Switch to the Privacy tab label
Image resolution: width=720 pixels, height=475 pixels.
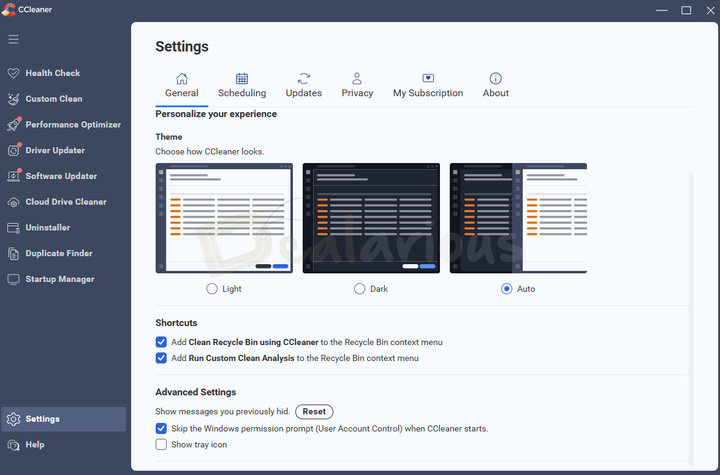357,93
